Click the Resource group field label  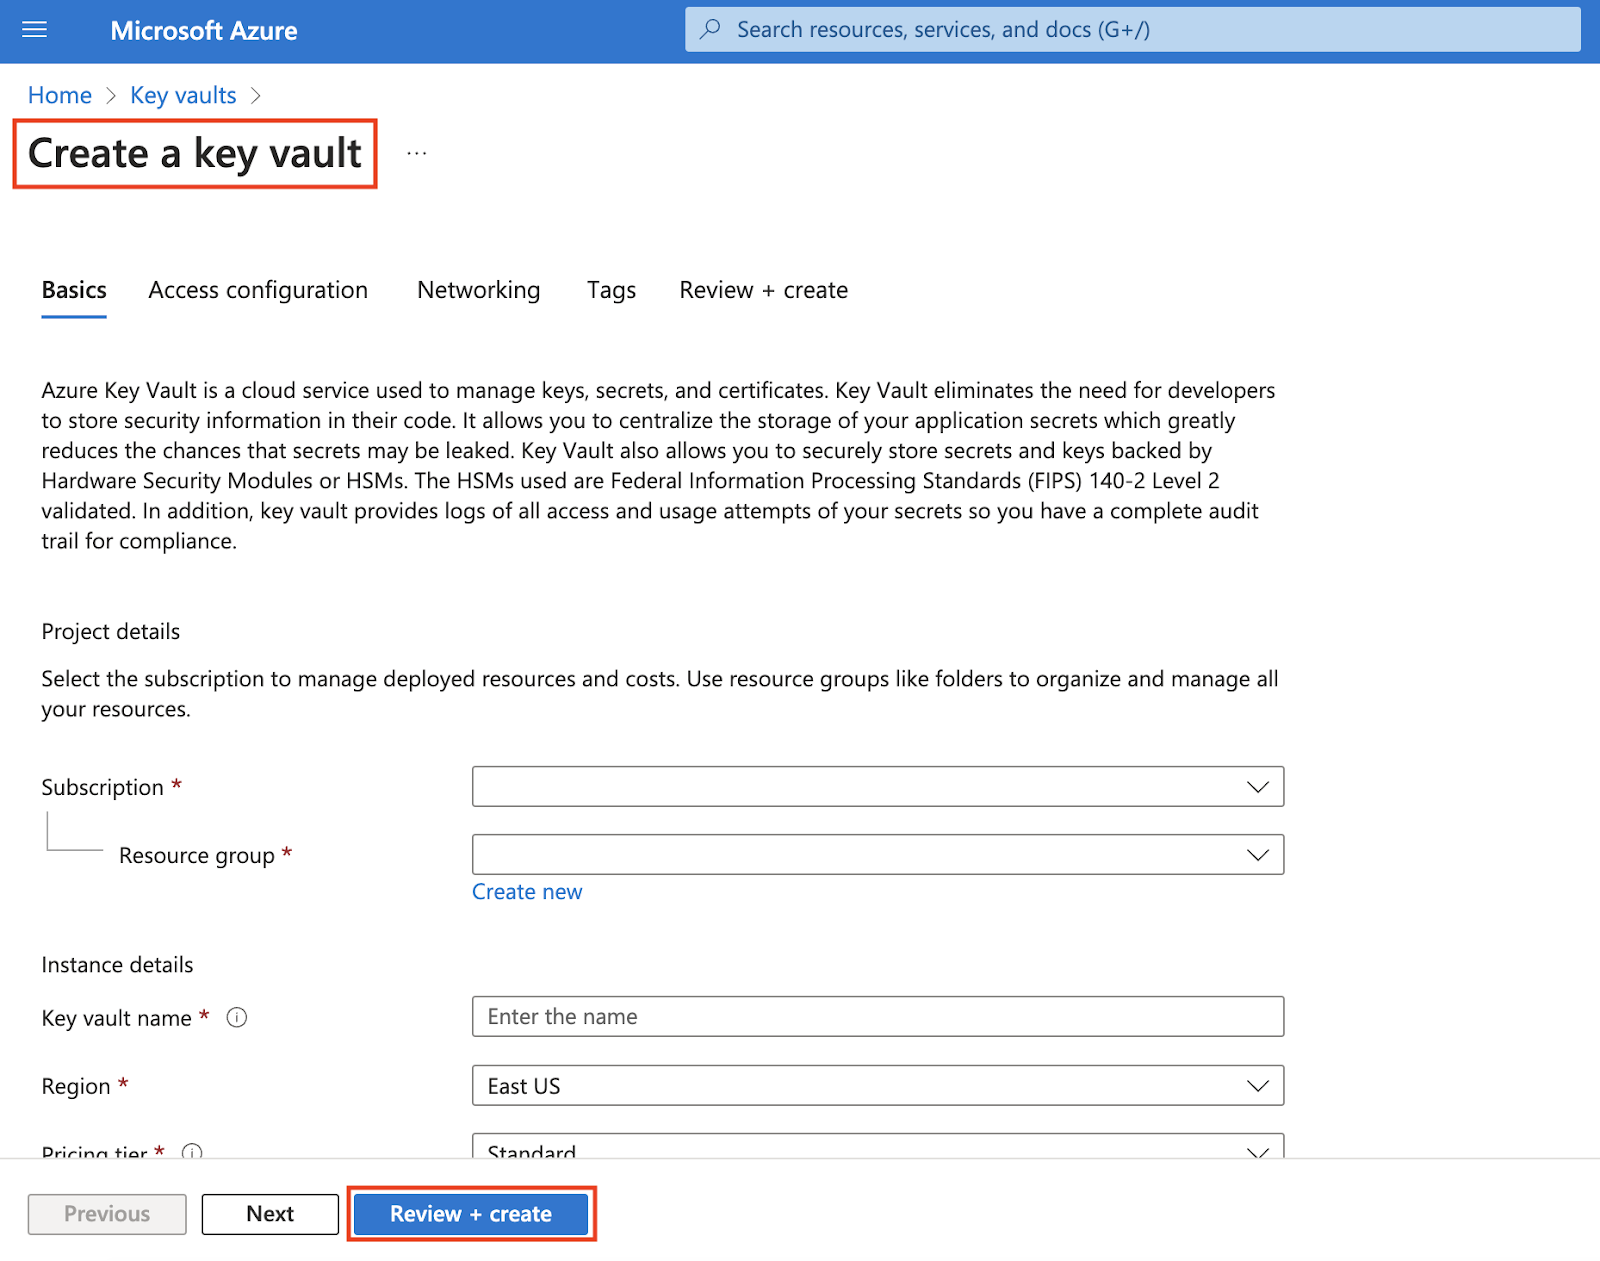[197, 856]
